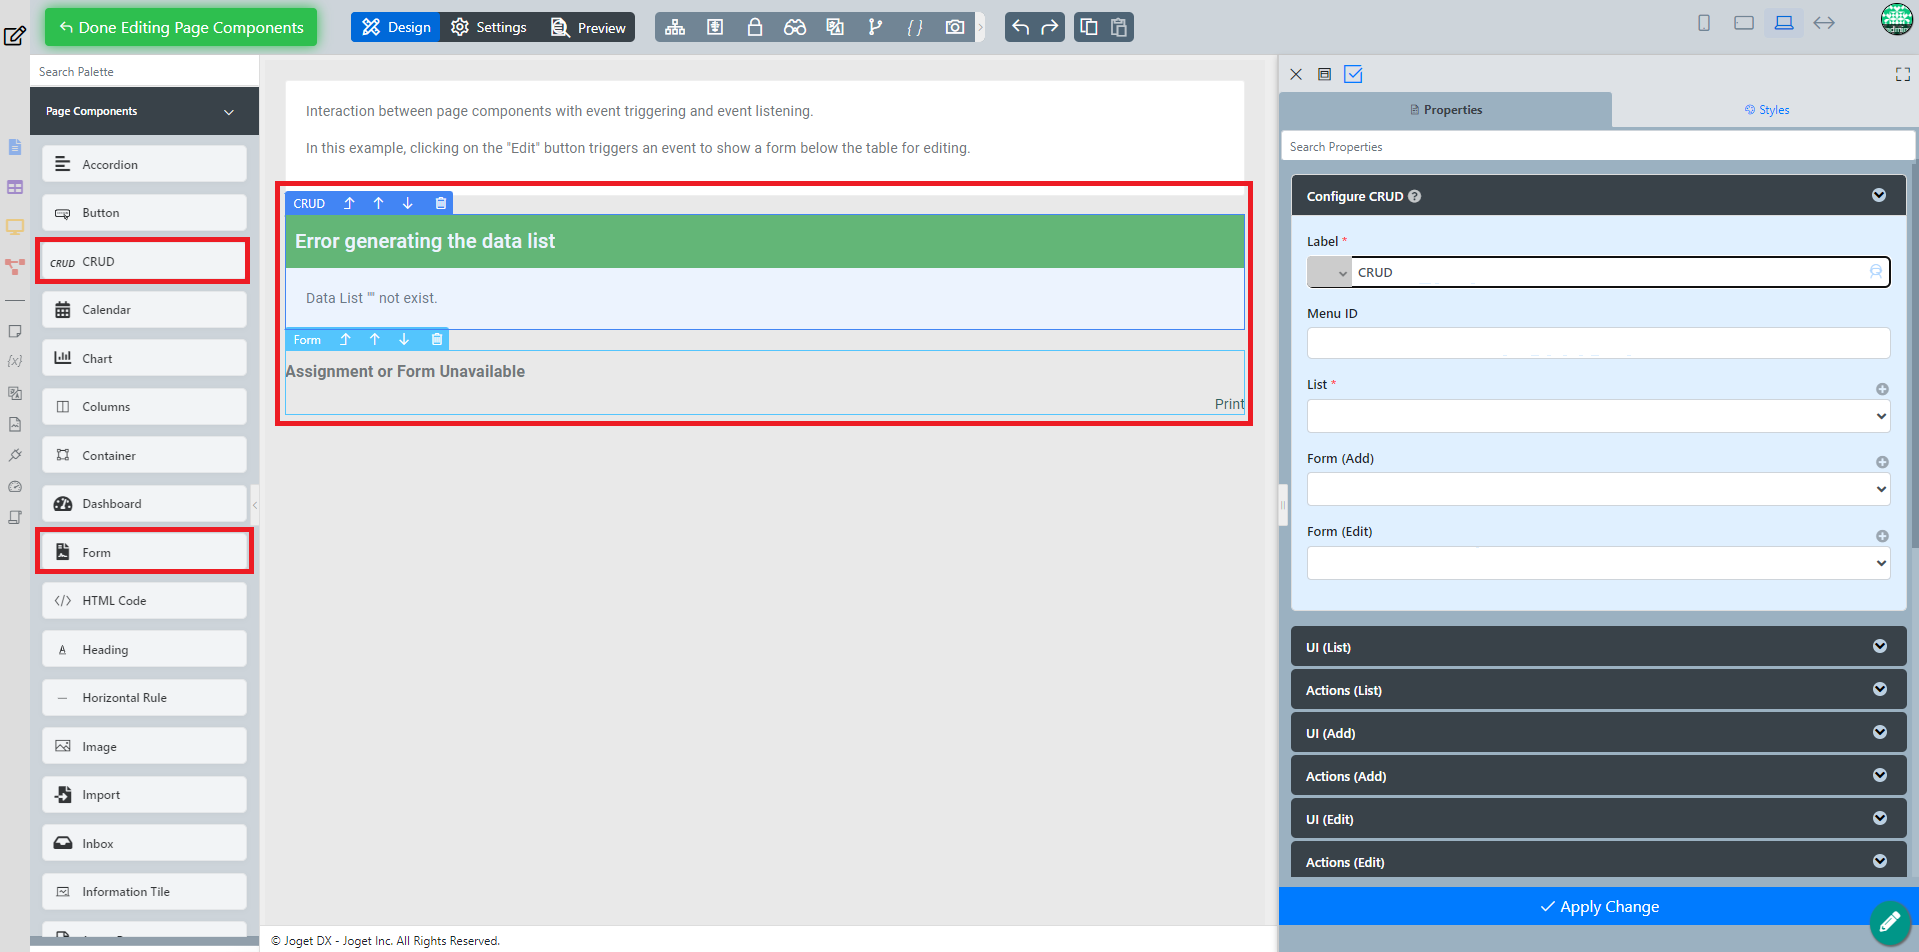This screenshot has width=1919, height=952.
Task: Open the Form (Add) dropdown
Action: pyautogui.click(x=1597, y=489)
